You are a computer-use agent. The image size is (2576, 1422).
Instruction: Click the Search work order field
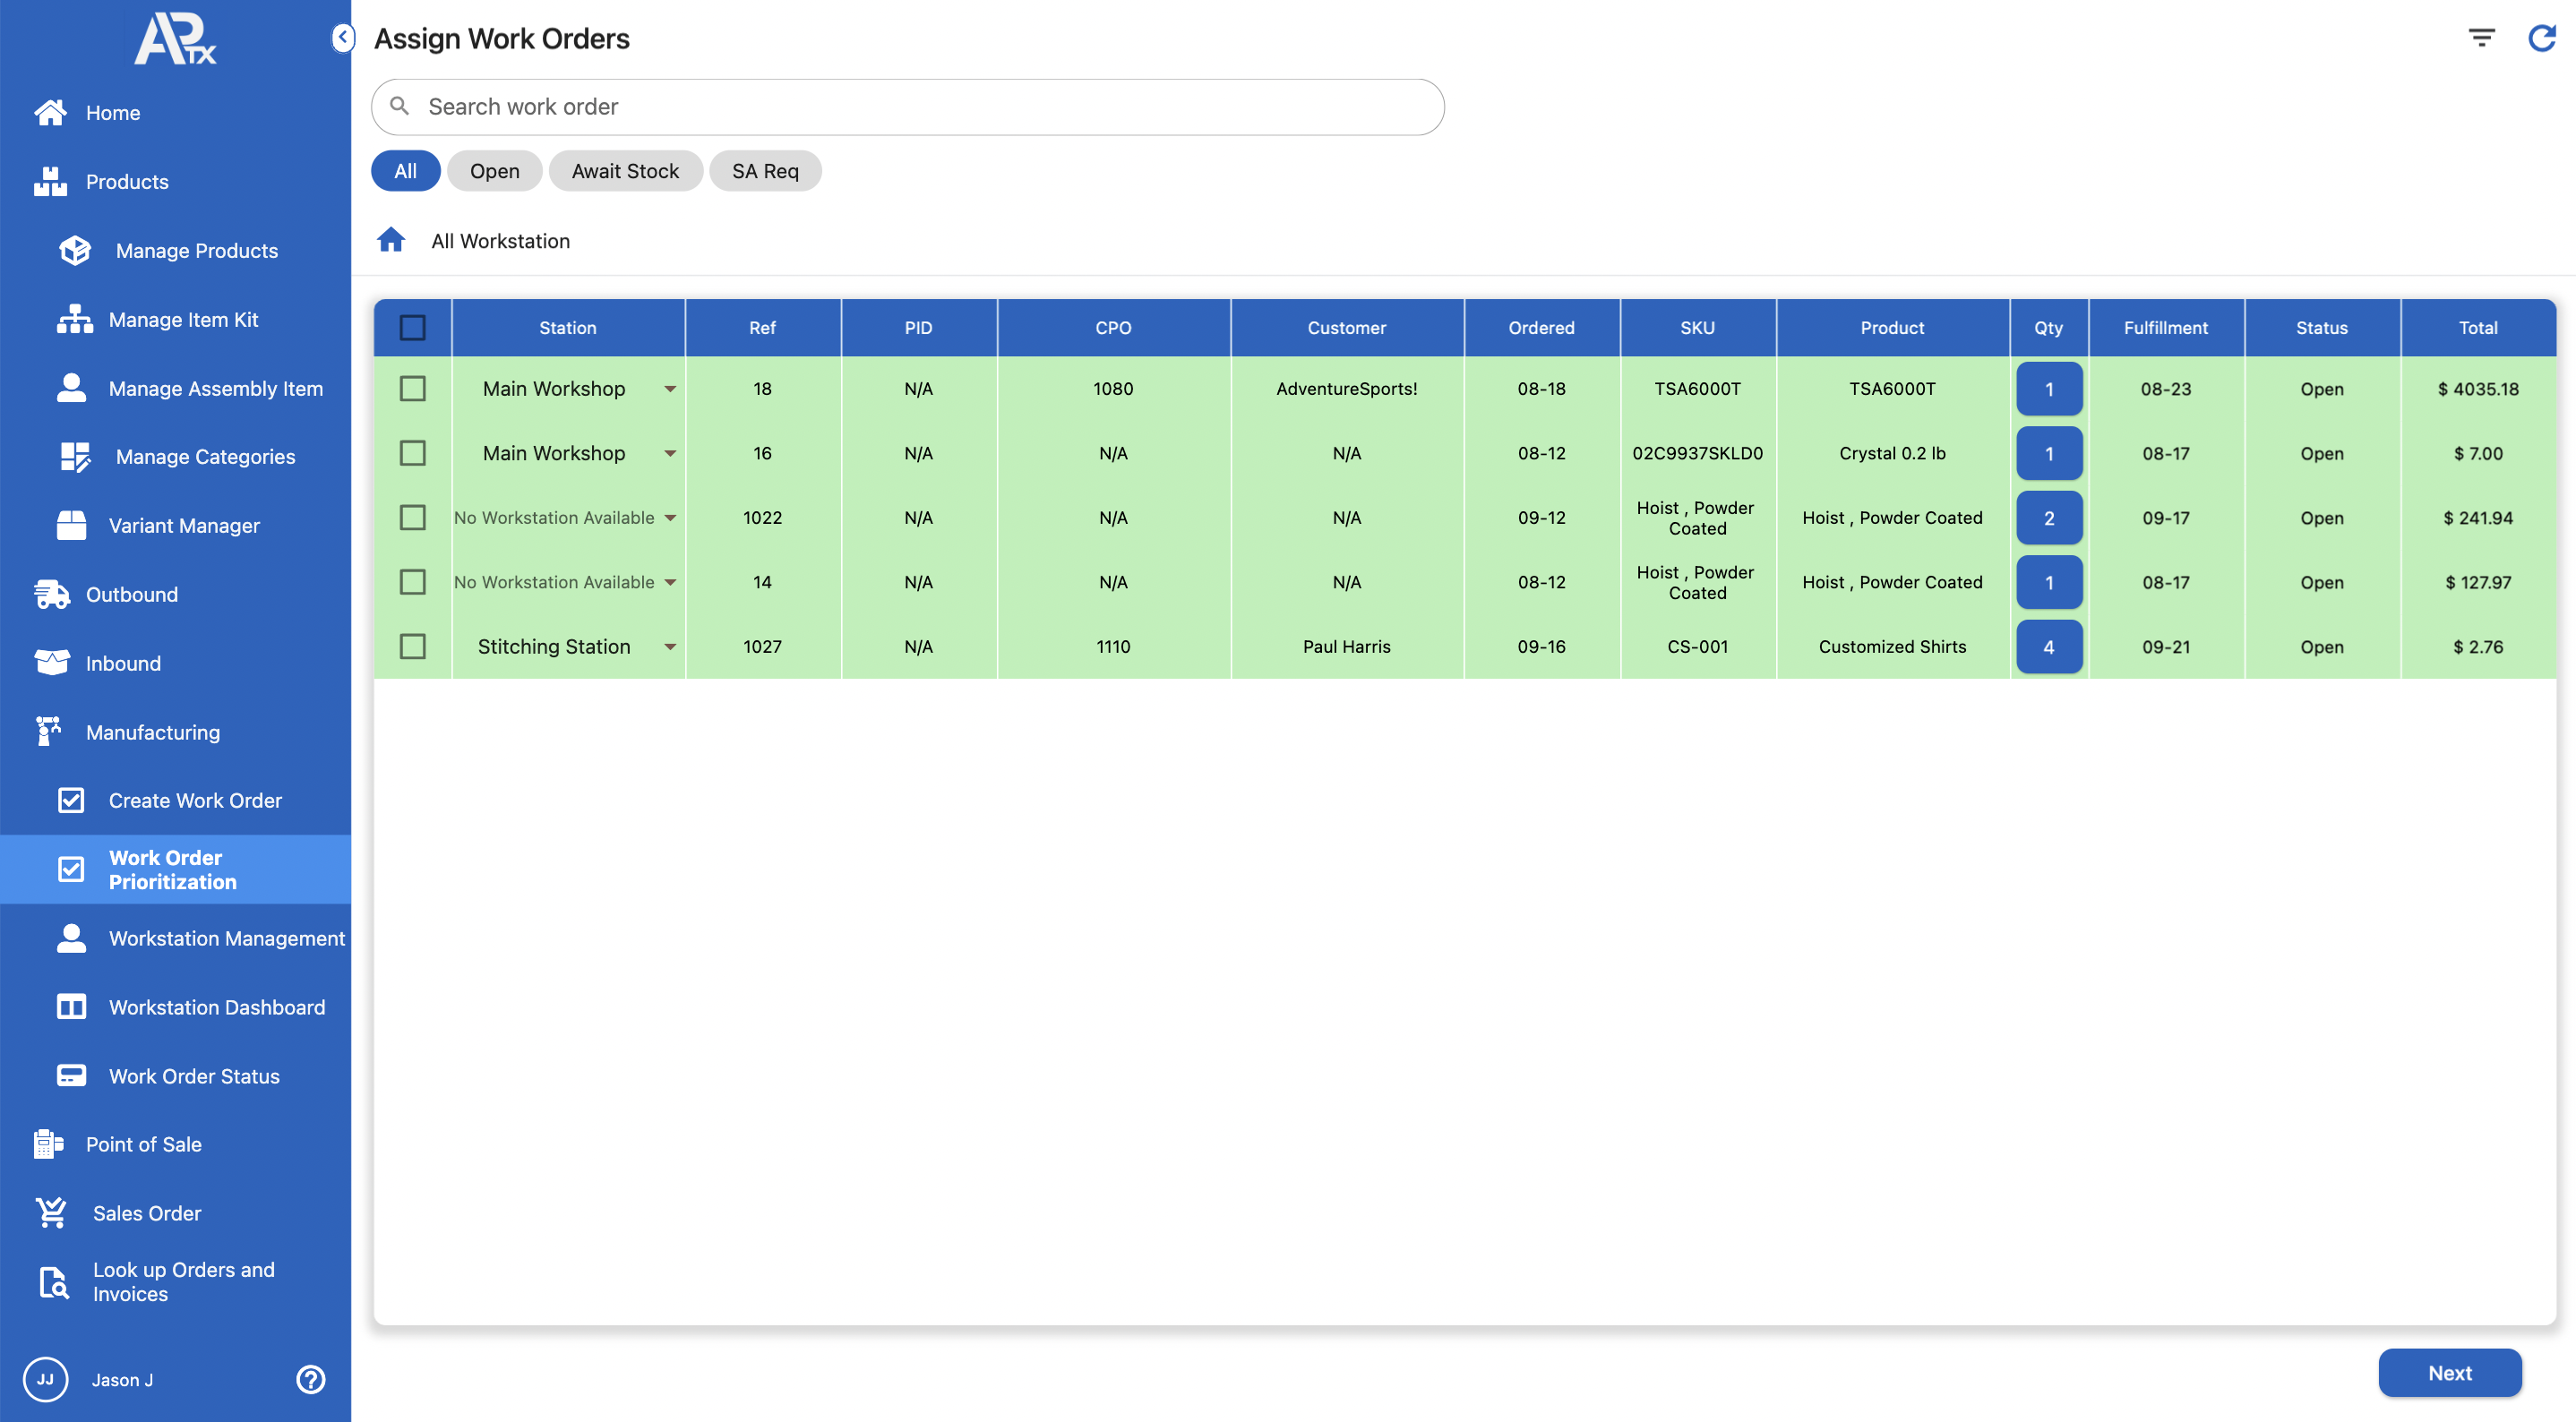pos(907,107)
